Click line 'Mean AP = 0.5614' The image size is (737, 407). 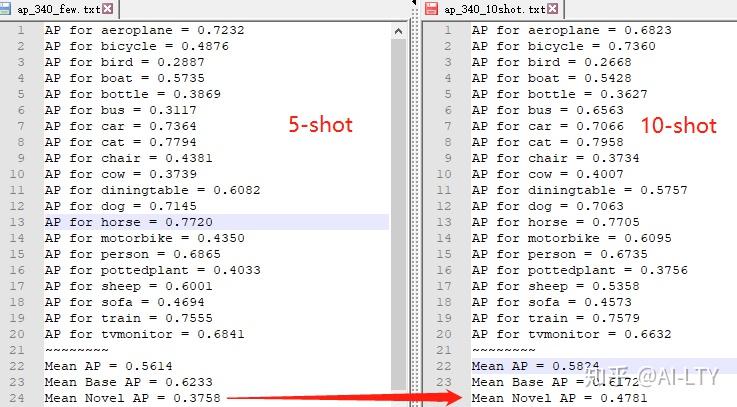[109, 366]
